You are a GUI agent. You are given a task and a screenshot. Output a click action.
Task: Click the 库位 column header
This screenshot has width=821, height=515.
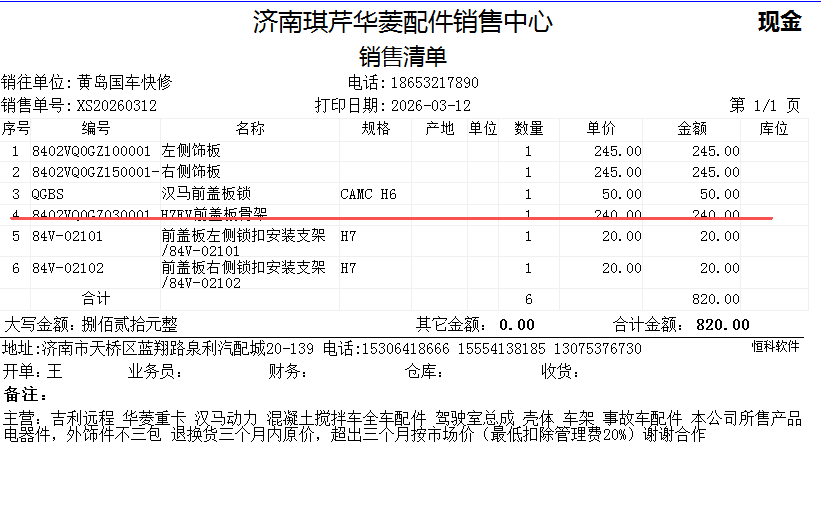(774, 129)
